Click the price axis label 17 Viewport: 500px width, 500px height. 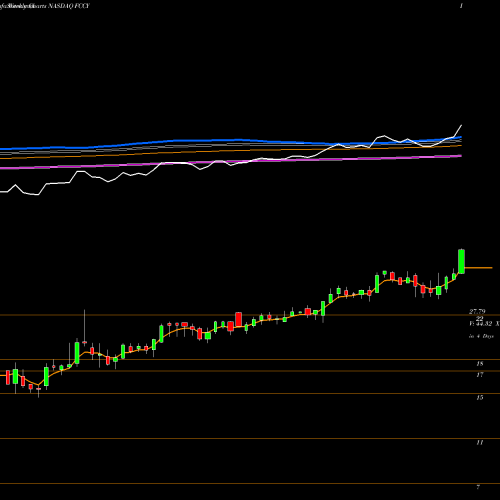[480, 375]
